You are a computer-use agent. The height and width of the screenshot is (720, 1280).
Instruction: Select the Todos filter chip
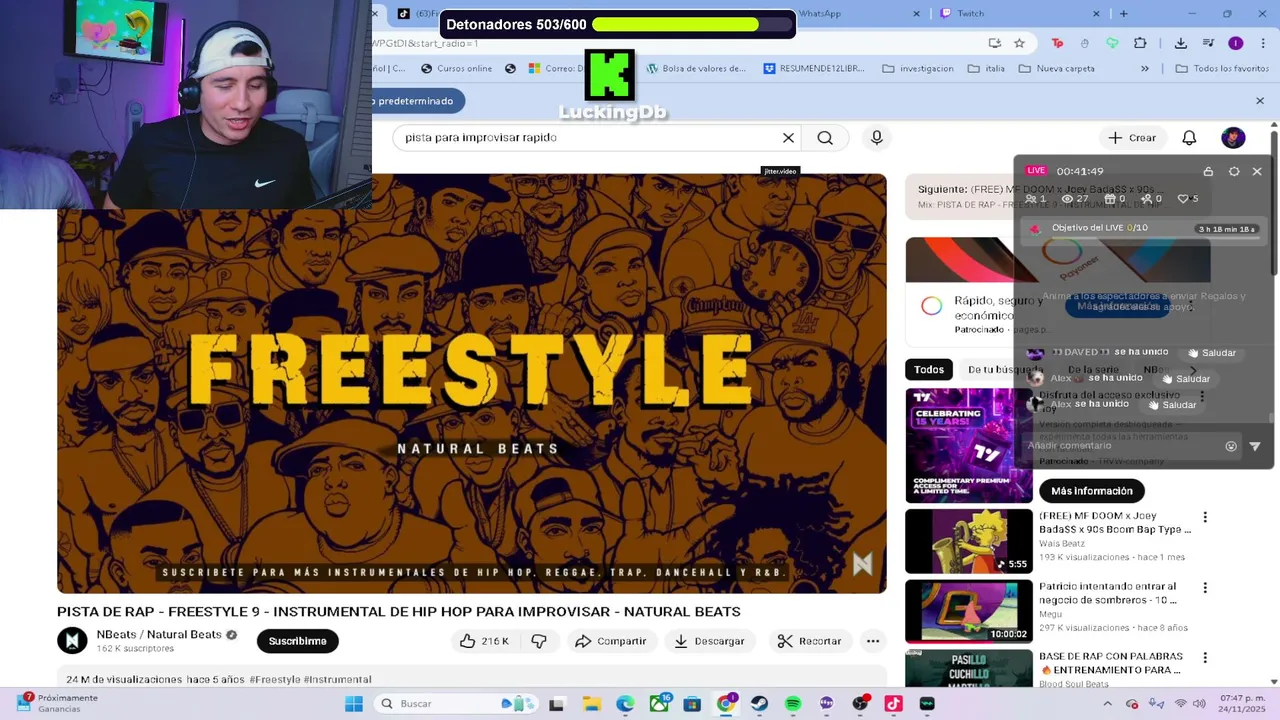(929, 370)
